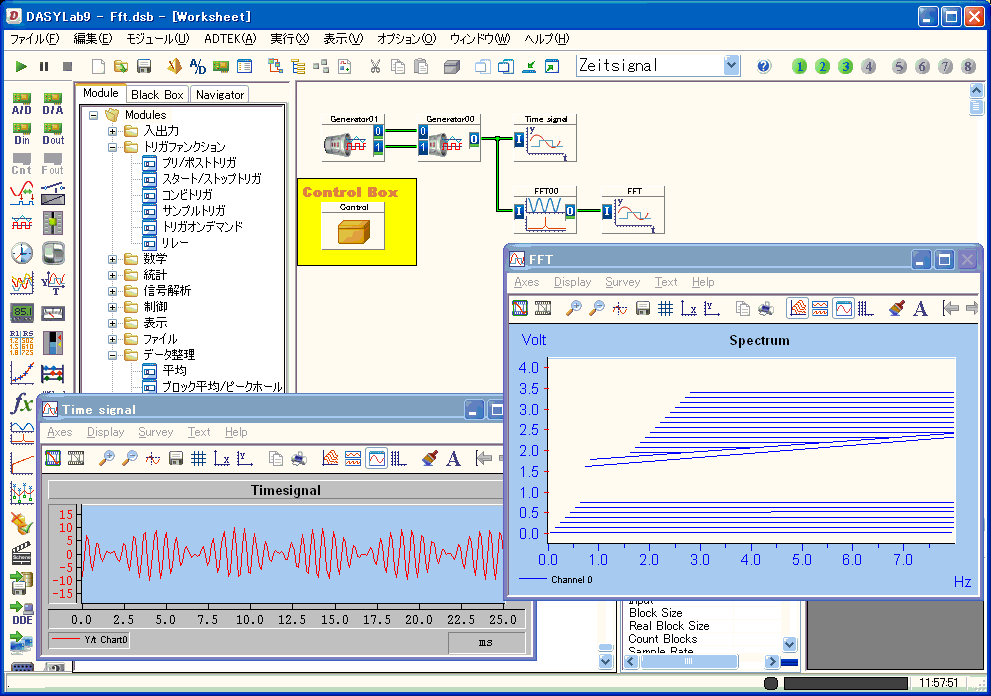This screenshot has height=696, width=991.
Task: Click the paintbrush colors icon in FFT window
Action: pos(896,308)
